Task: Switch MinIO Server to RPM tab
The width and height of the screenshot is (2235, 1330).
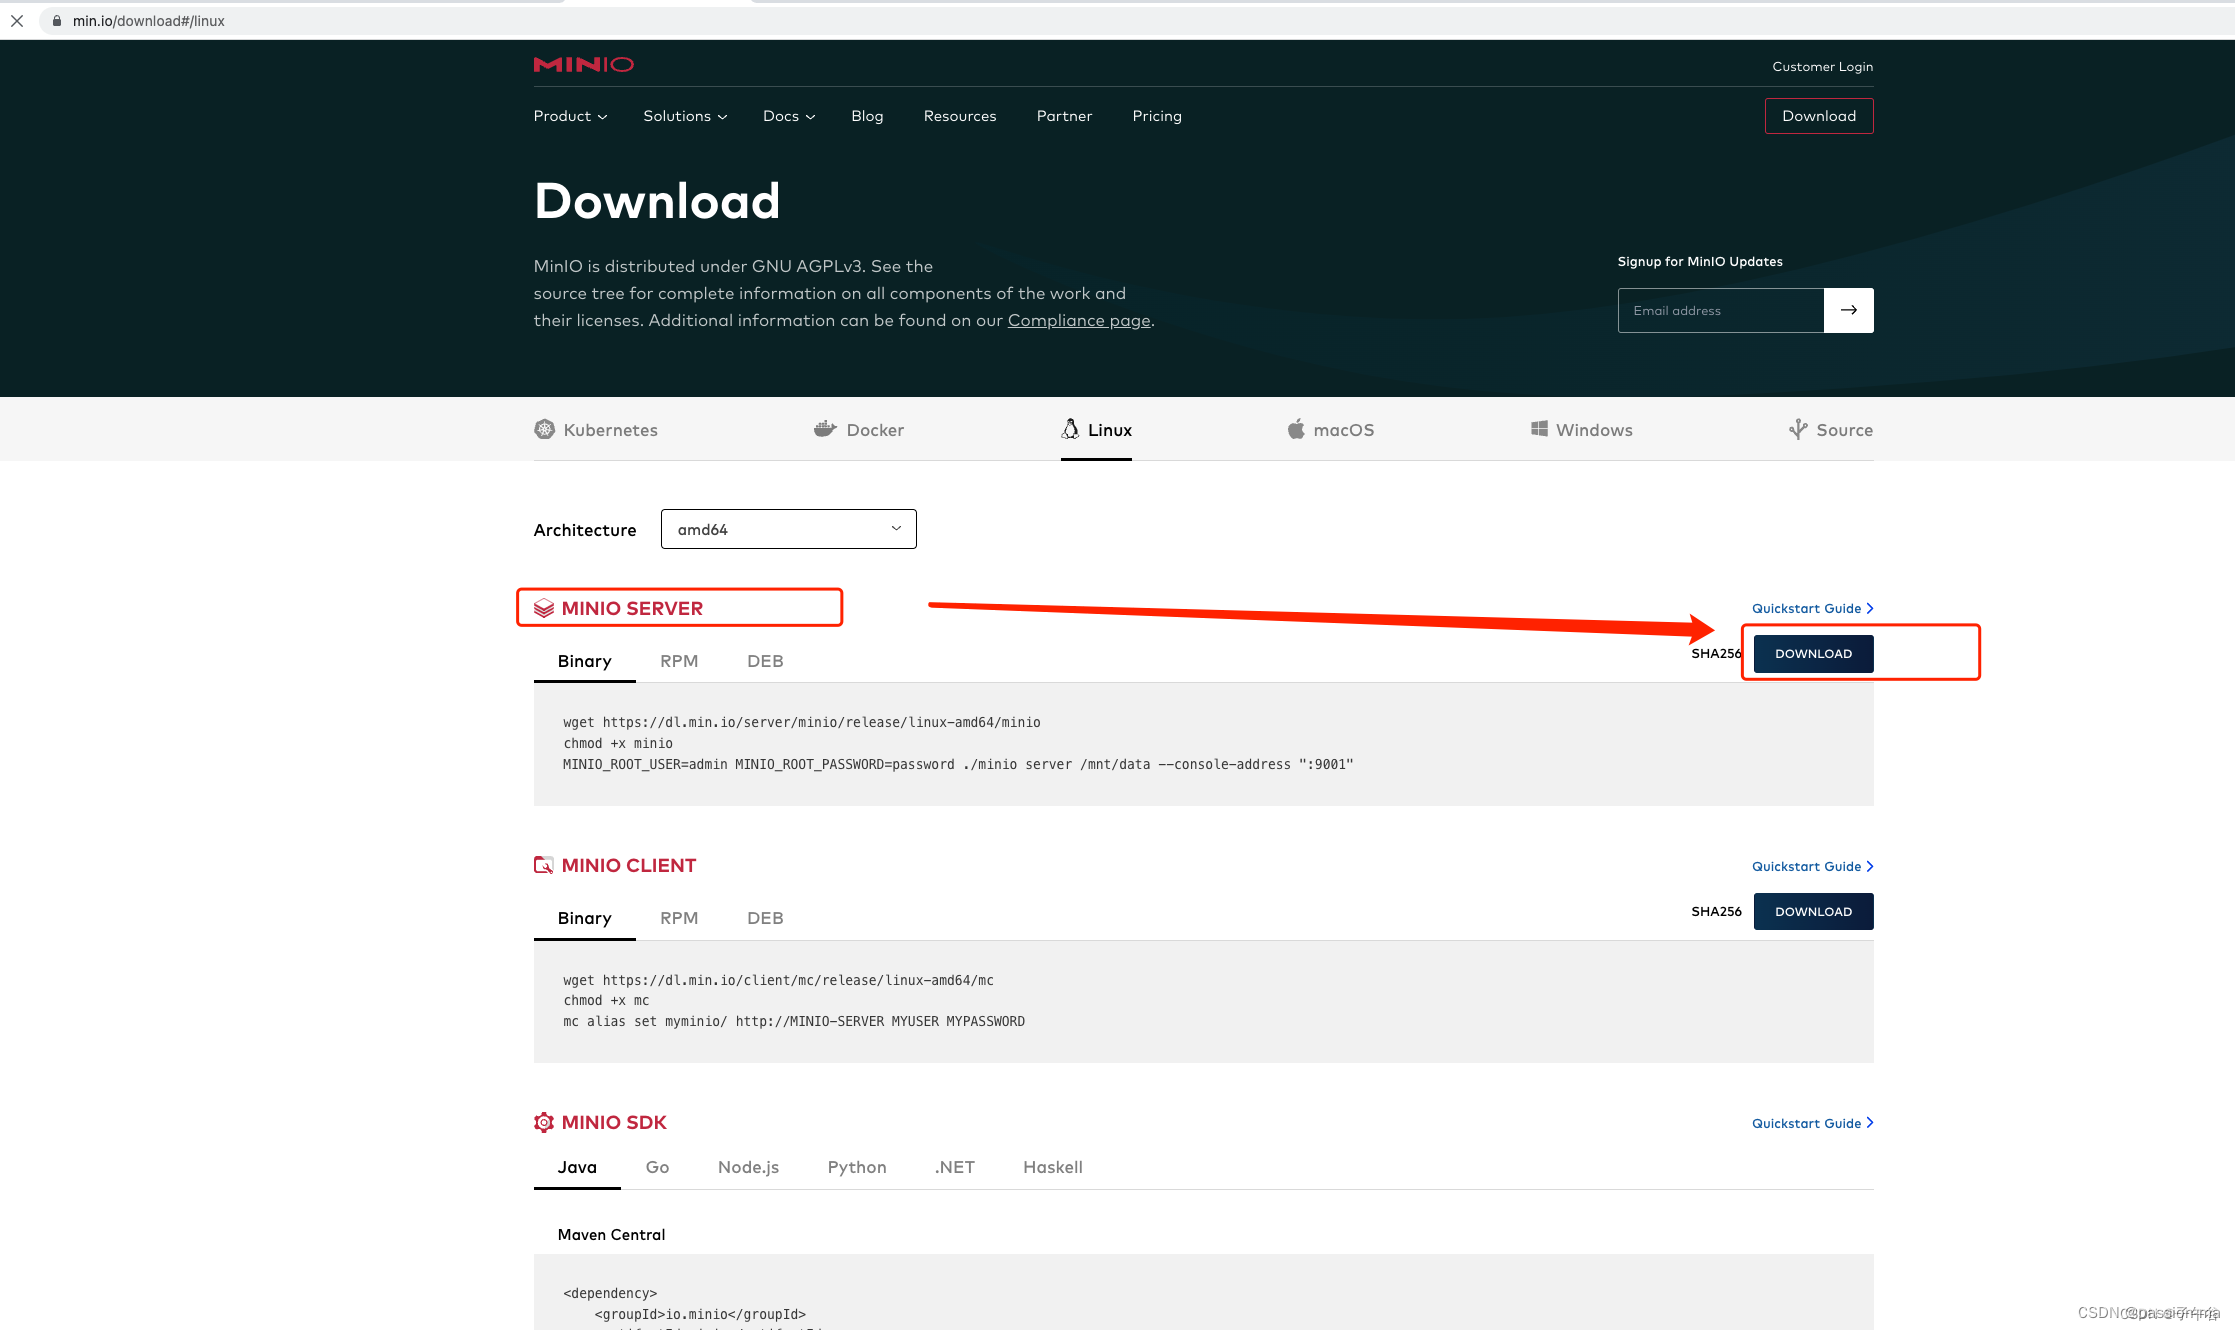Action: 679,661
